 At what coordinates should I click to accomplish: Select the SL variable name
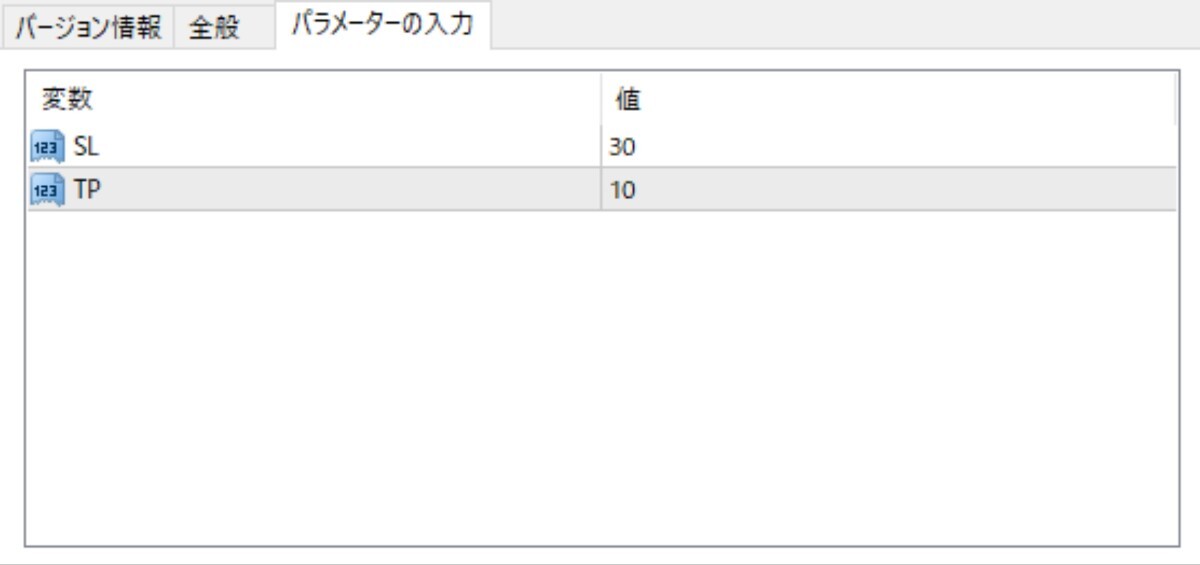87,147
